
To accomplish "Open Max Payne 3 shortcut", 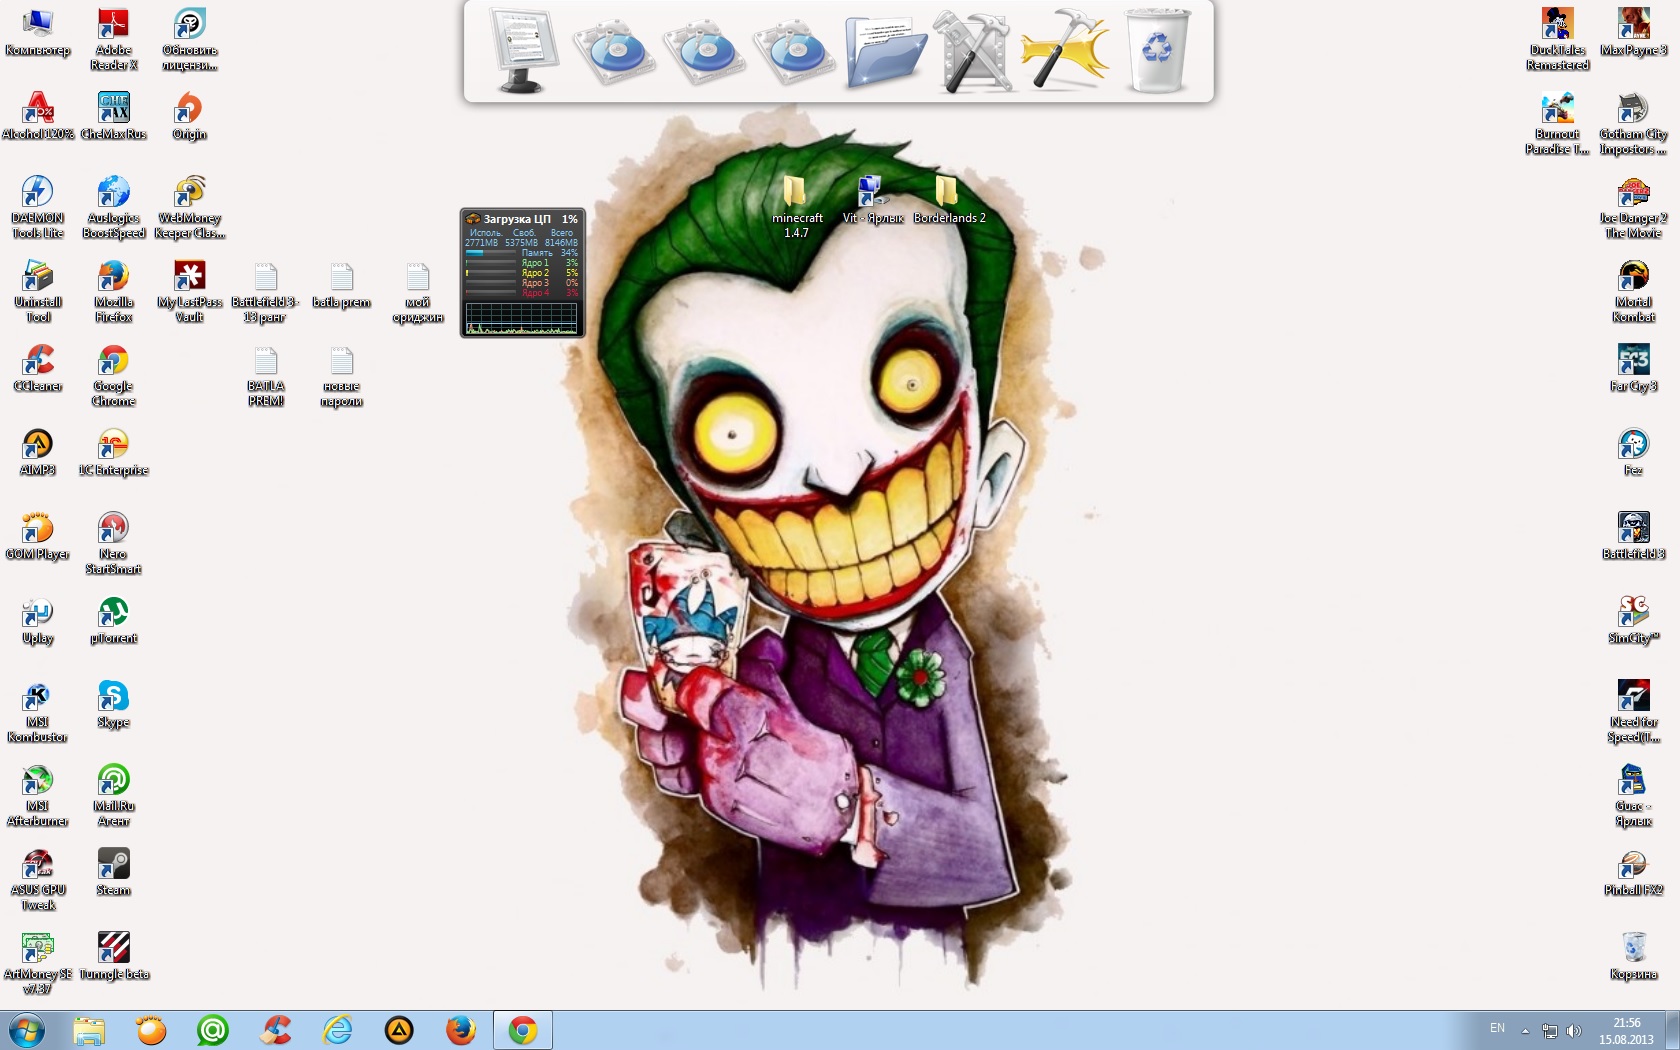I will pyautogui.click(x=1633, y=32).
